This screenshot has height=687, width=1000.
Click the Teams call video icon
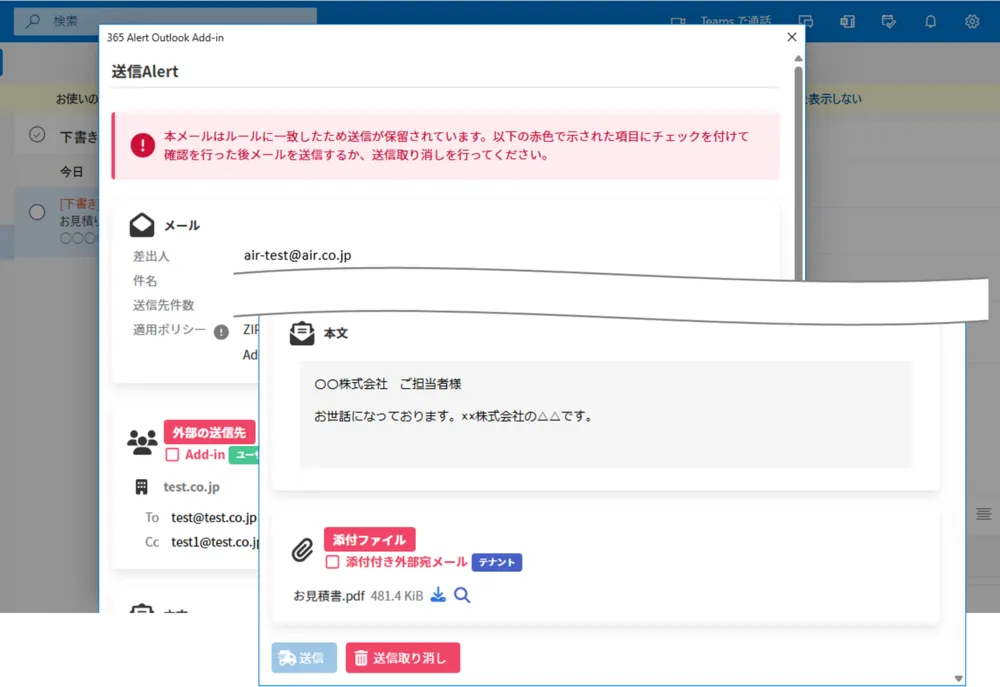click(x=678, y=21)
